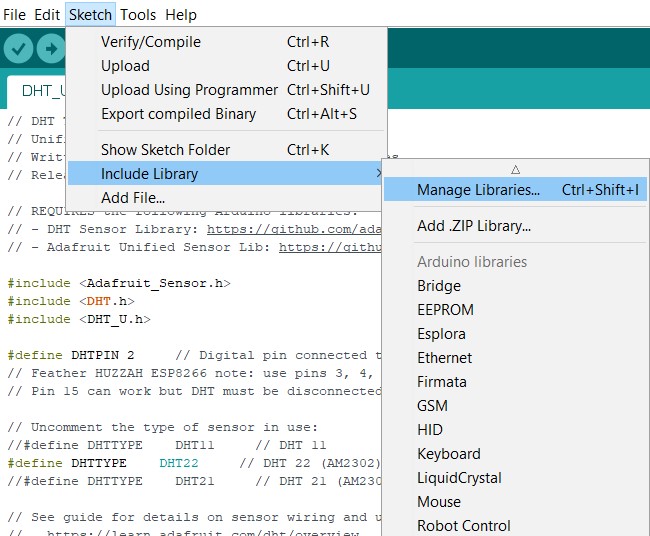Click the Verify checkmark toolbar icon
Image resolution: width=650 pixels, height=536 pixels.
point(19,49)
